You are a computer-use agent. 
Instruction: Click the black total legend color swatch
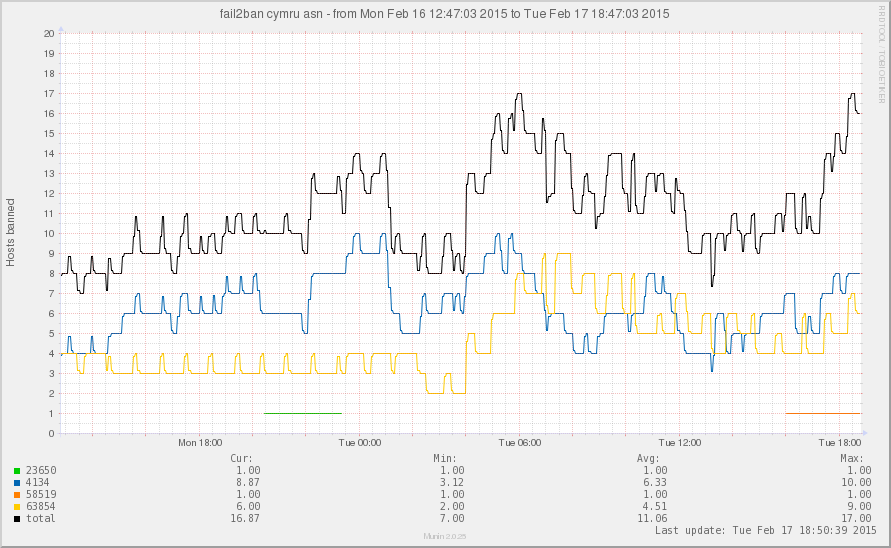coord(16,518)
